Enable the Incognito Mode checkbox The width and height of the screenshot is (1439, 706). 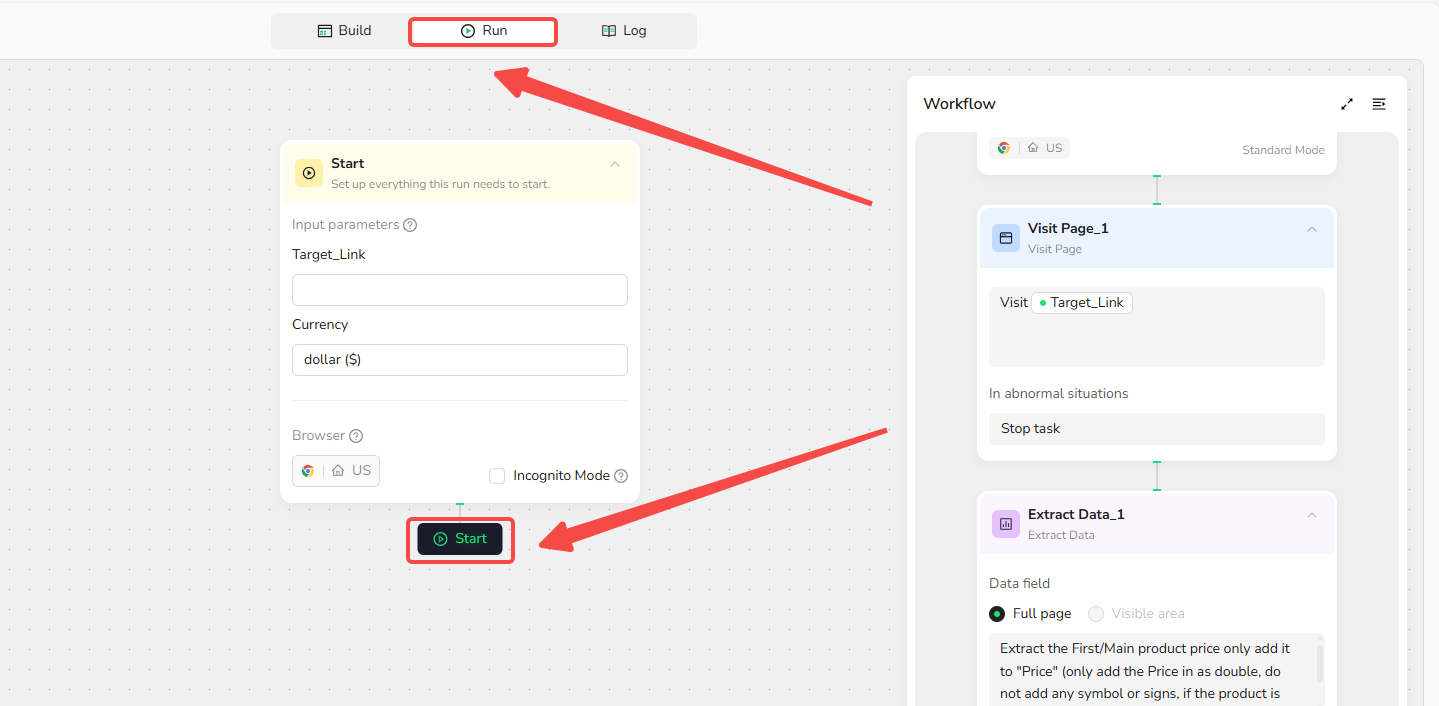click(497, 476)
